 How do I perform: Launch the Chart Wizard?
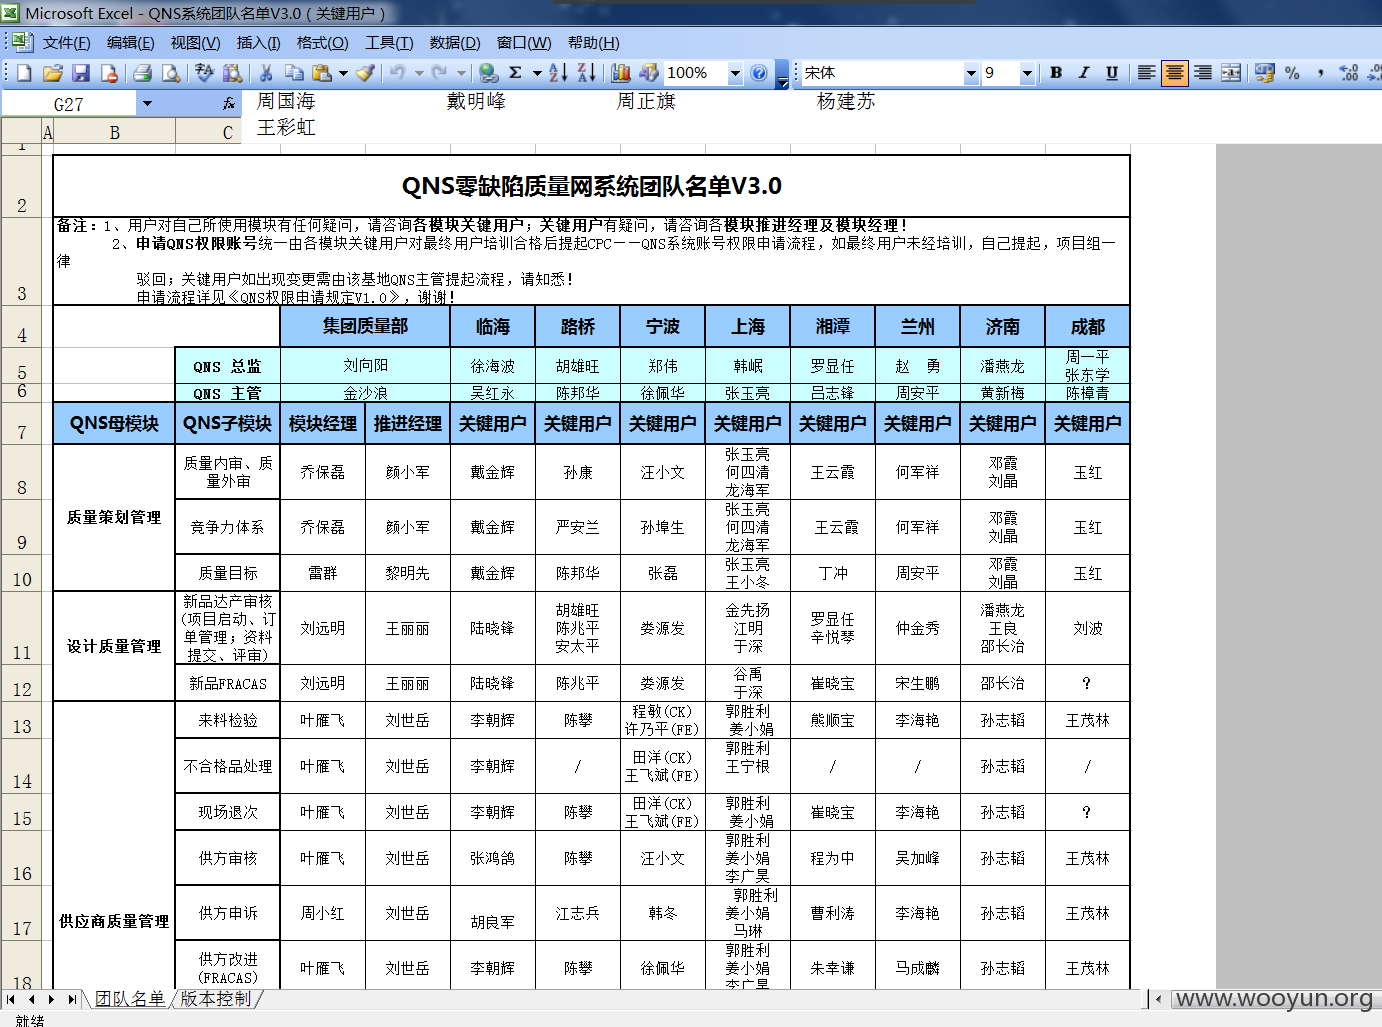pyautogui.click(x=621, y=73)
